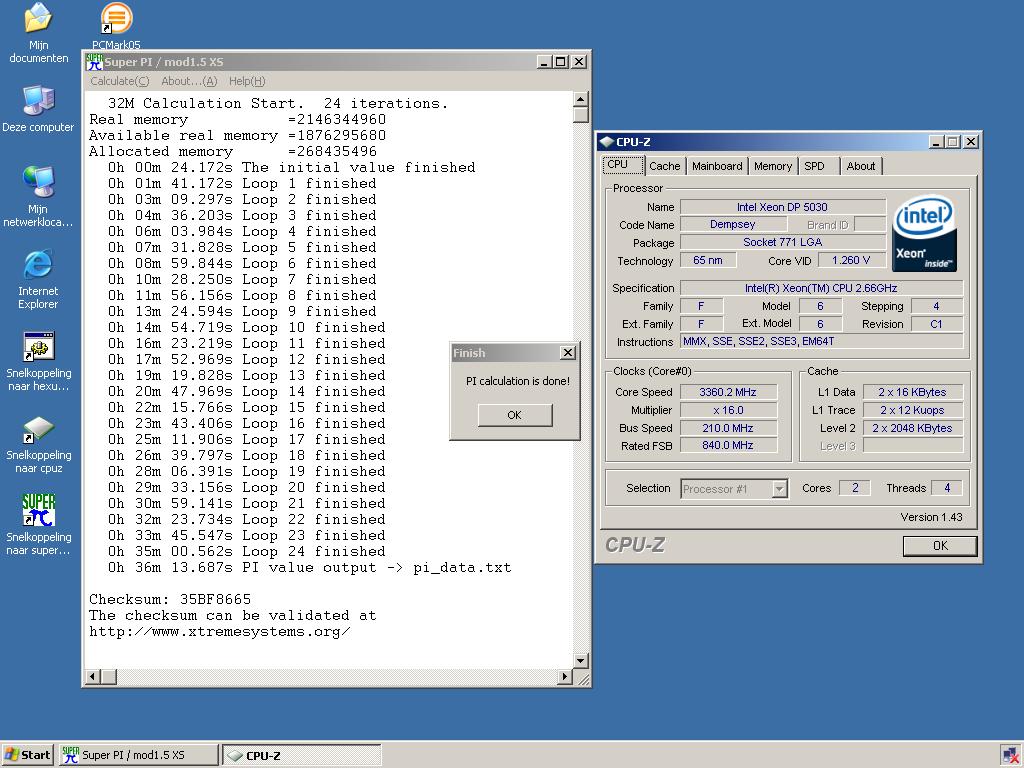Screen dimensions: 1024x768
Task: Click Super PI horizontal scrollbar left arrow
Action: 93,677
